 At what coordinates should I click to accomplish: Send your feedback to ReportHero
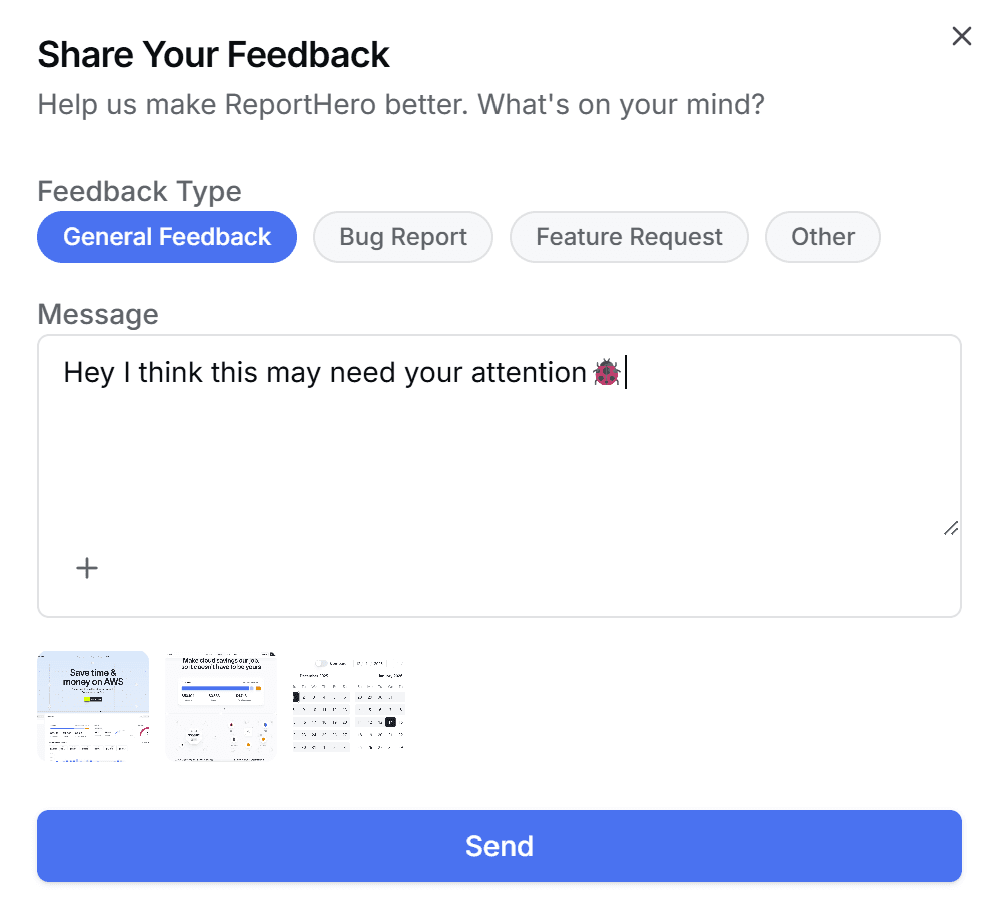[499, 846]
